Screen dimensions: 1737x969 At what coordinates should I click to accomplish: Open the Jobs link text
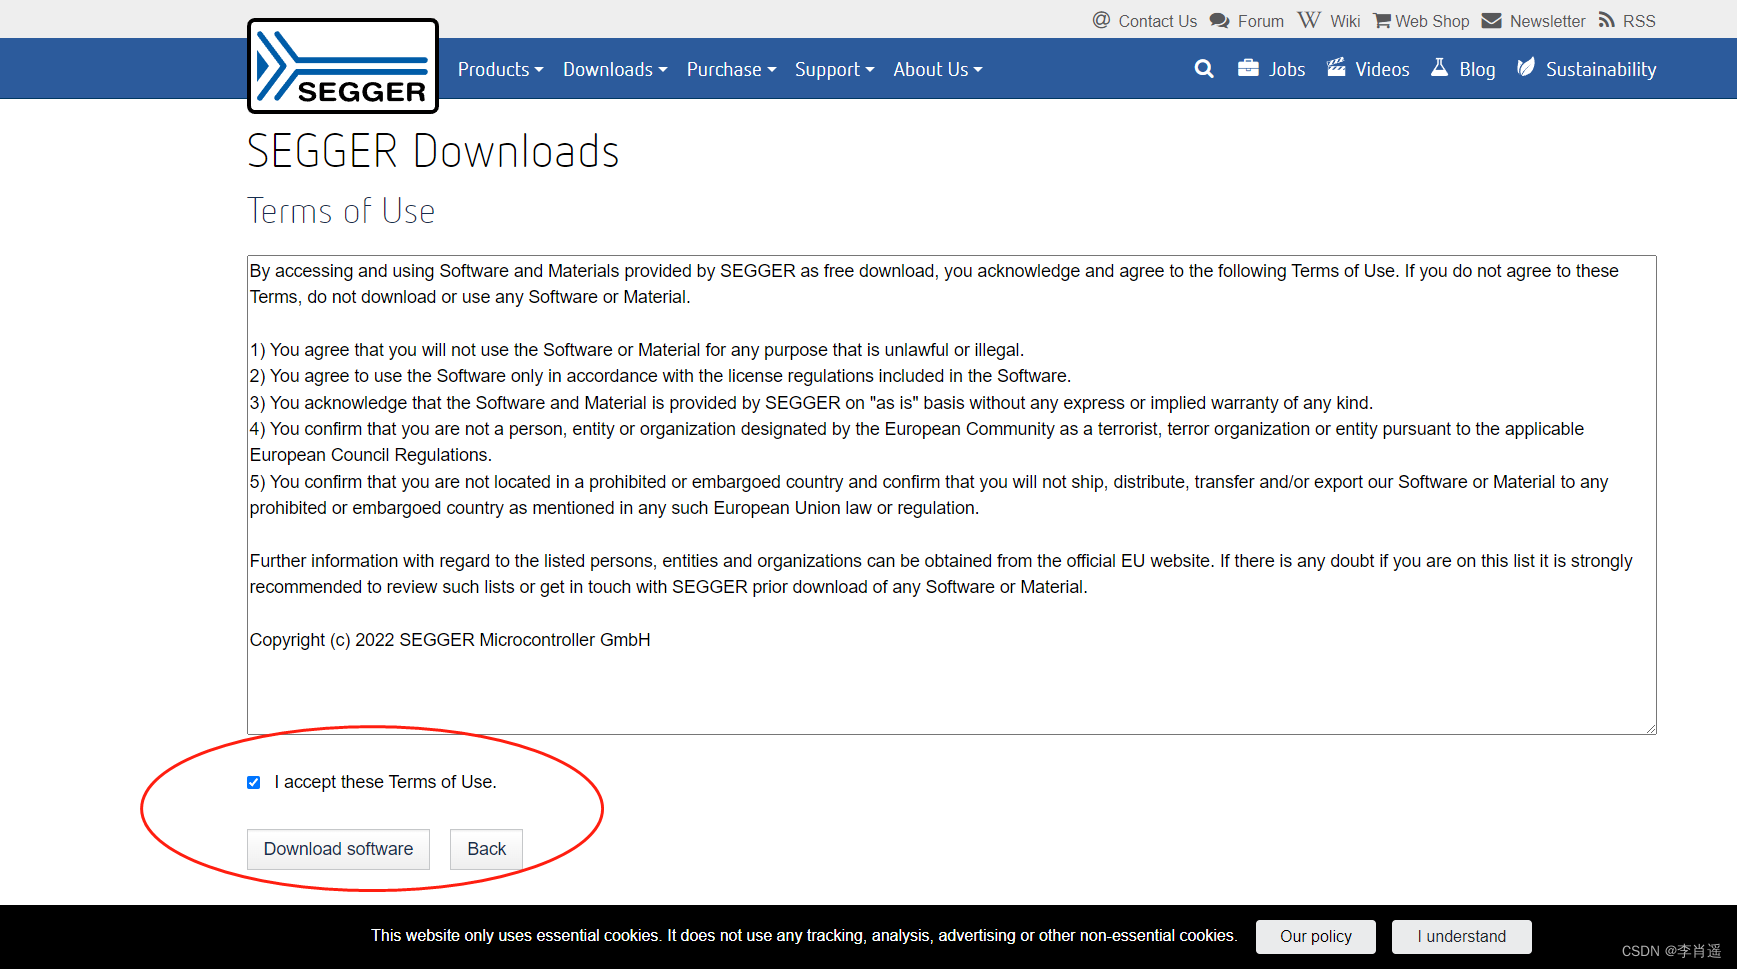point(1287,69)
